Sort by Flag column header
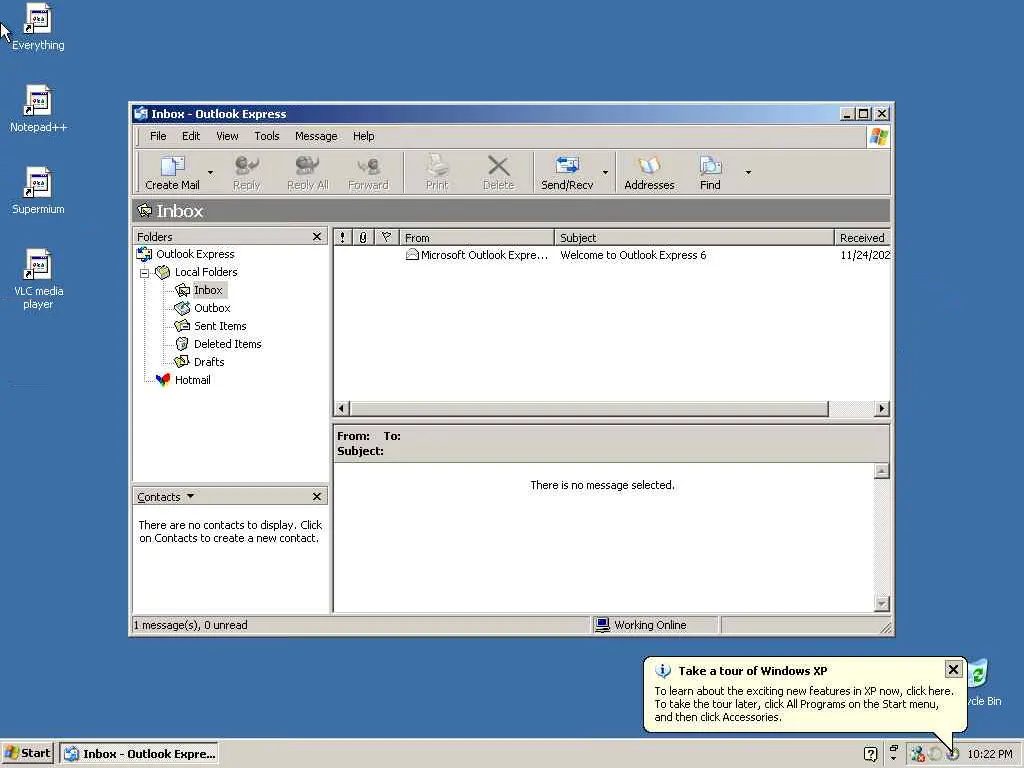Screen dimensions: 1024x768 click(x=387, y=238)
